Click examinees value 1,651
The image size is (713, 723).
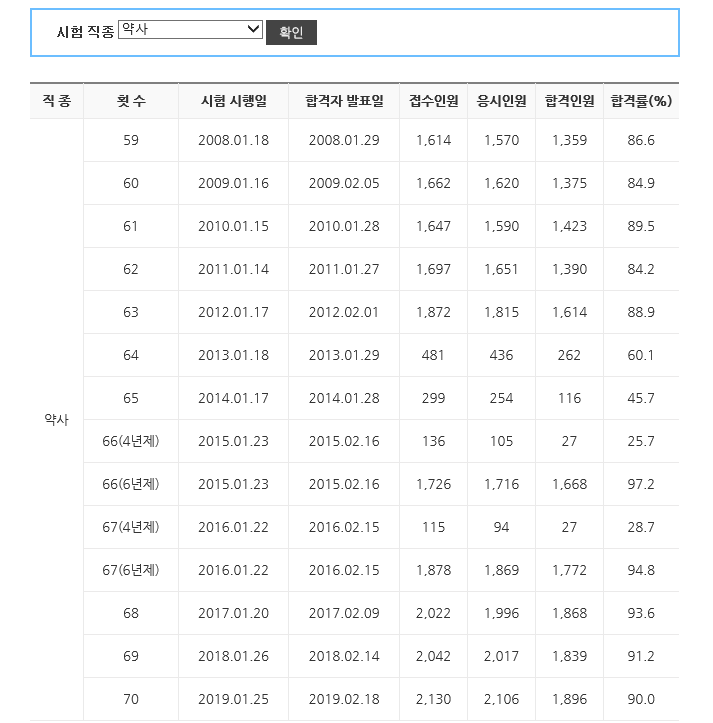pyautogui.click(x=501, y=269)
